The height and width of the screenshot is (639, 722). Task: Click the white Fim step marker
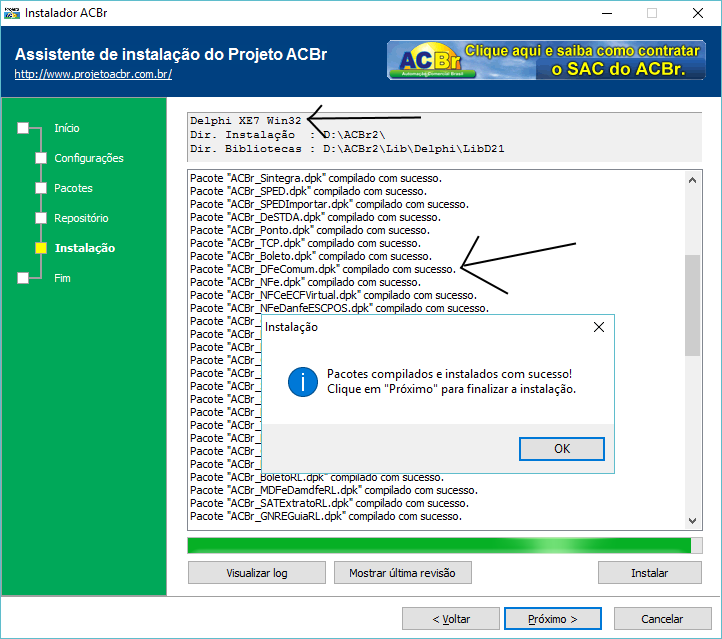tap(23, 278)
